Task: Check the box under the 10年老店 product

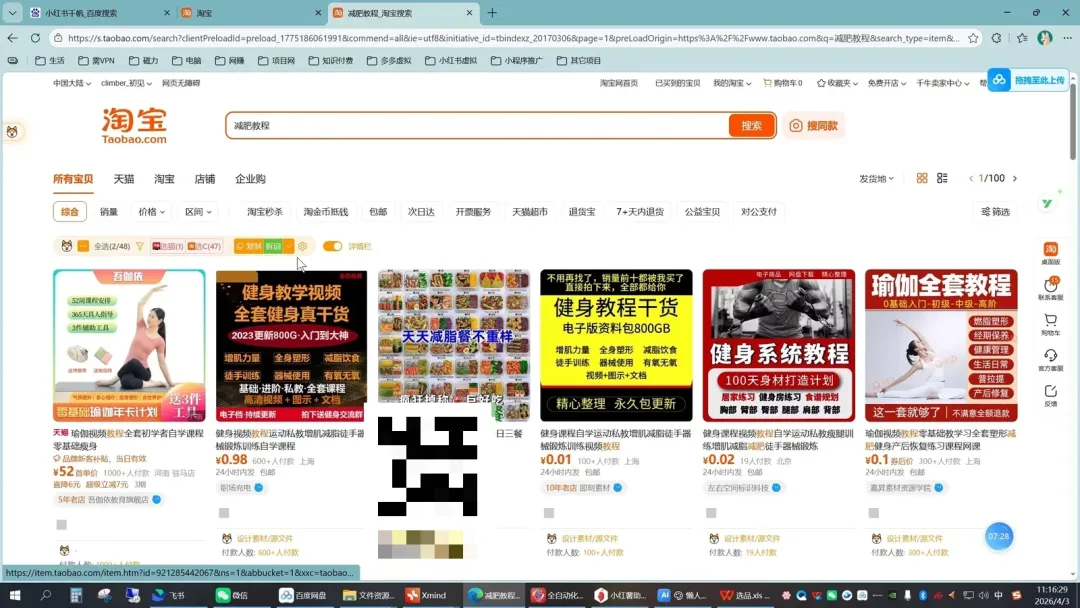Action: pos(549,513)
